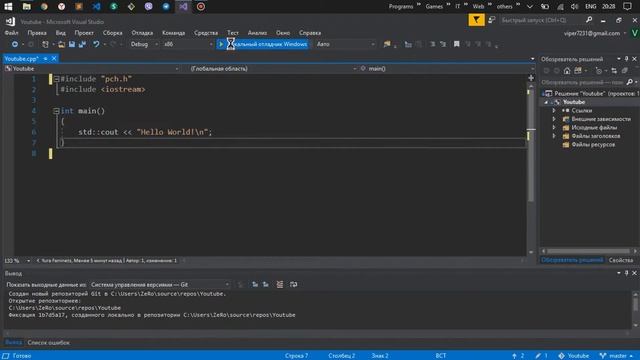640x360 pixels.
Task: Expand Исходные файлы folder
Action: [554, 127]
